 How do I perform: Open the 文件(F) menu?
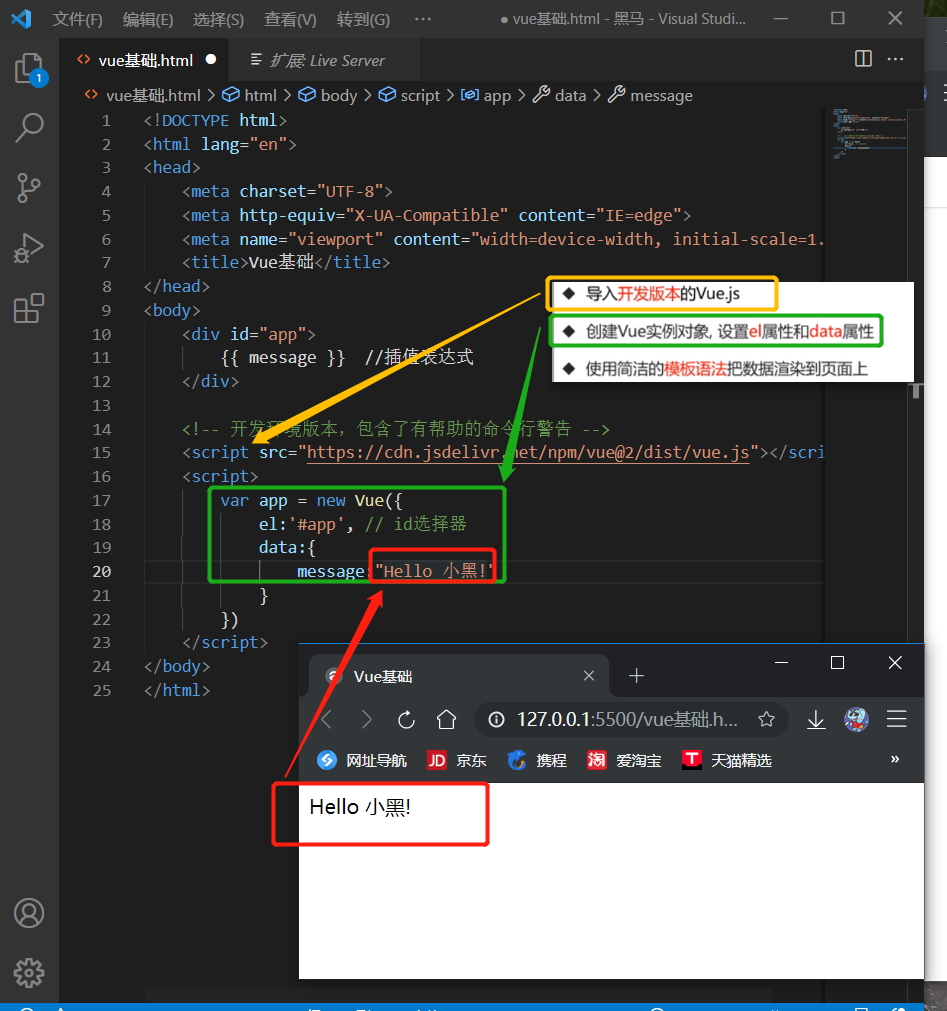point(77,19)
